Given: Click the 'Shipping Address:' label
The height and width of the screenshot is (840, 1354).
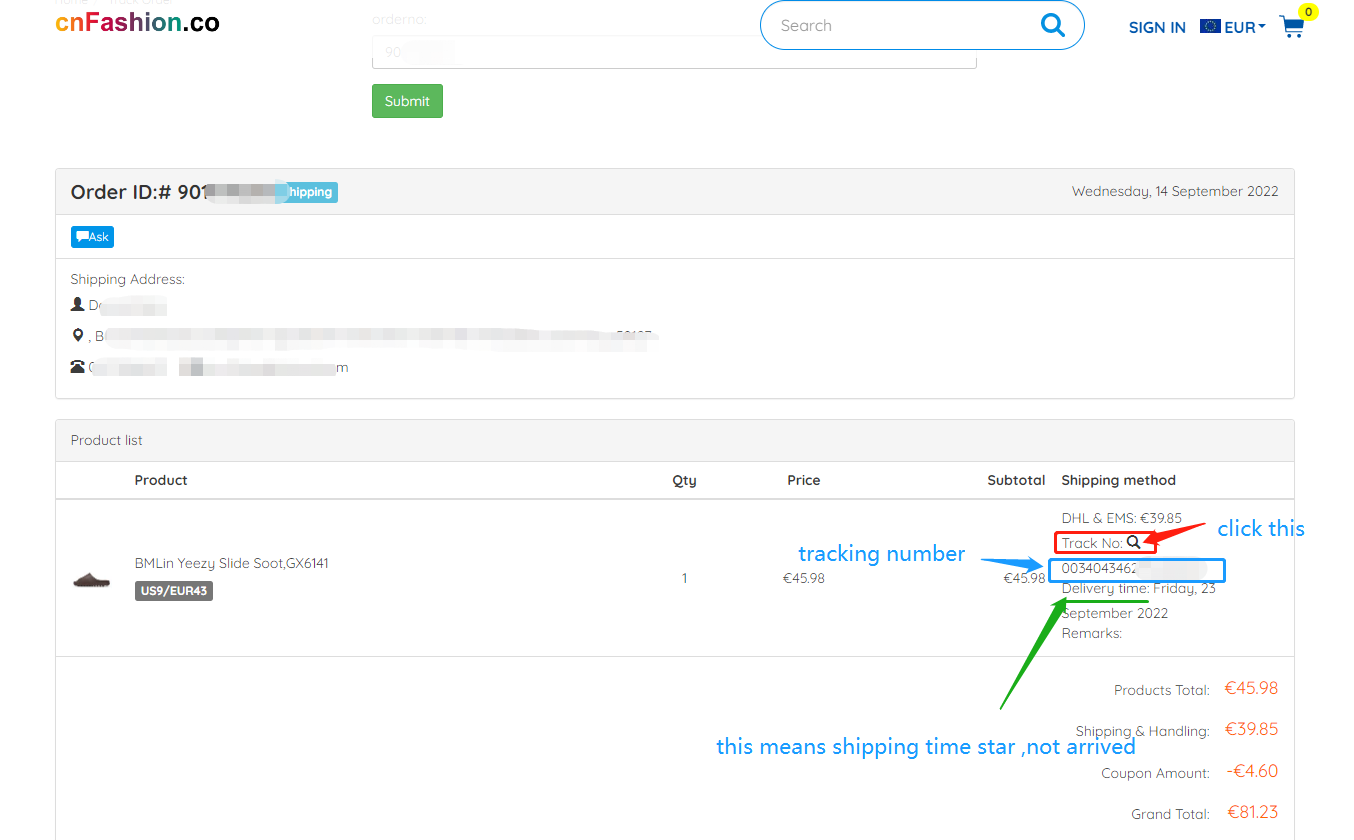Looking at the screenshot, I should tap(128, 279).
